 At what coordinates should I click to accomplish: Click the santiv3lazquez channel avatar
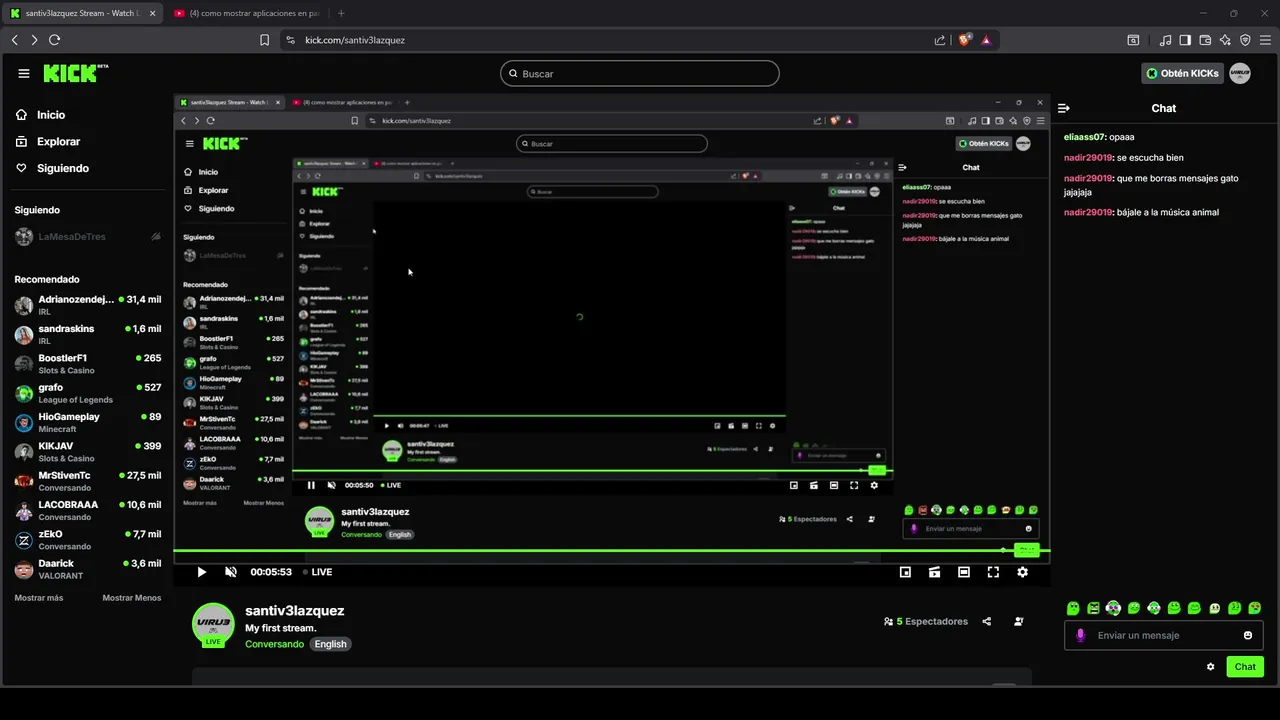pos(213,625)
